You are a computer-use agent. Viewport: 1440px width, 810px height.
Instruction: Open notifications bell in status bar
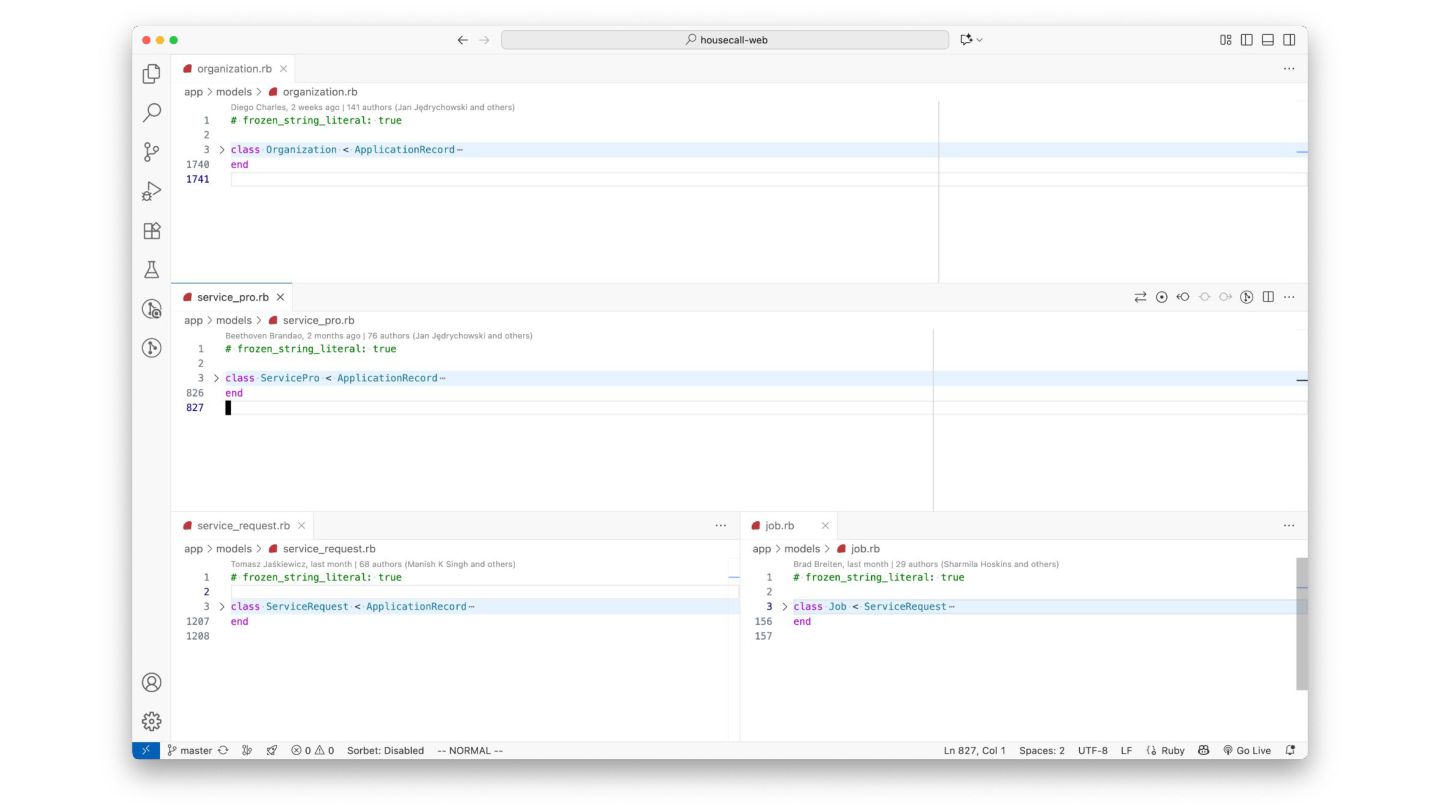point(1290,750)
